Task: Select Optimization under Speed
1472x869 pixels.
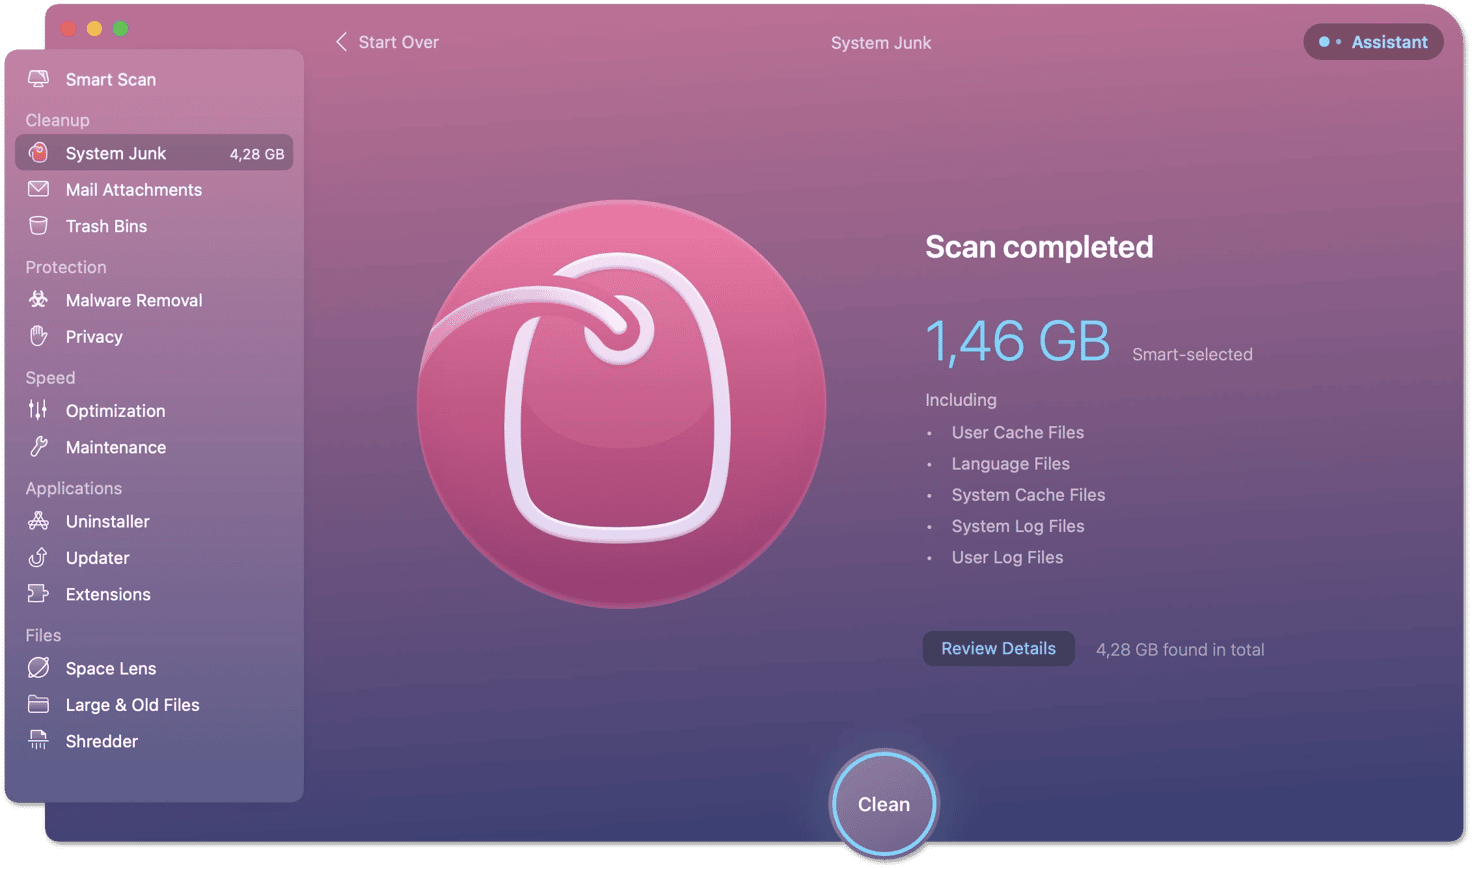Action: (x=154, y=410)
